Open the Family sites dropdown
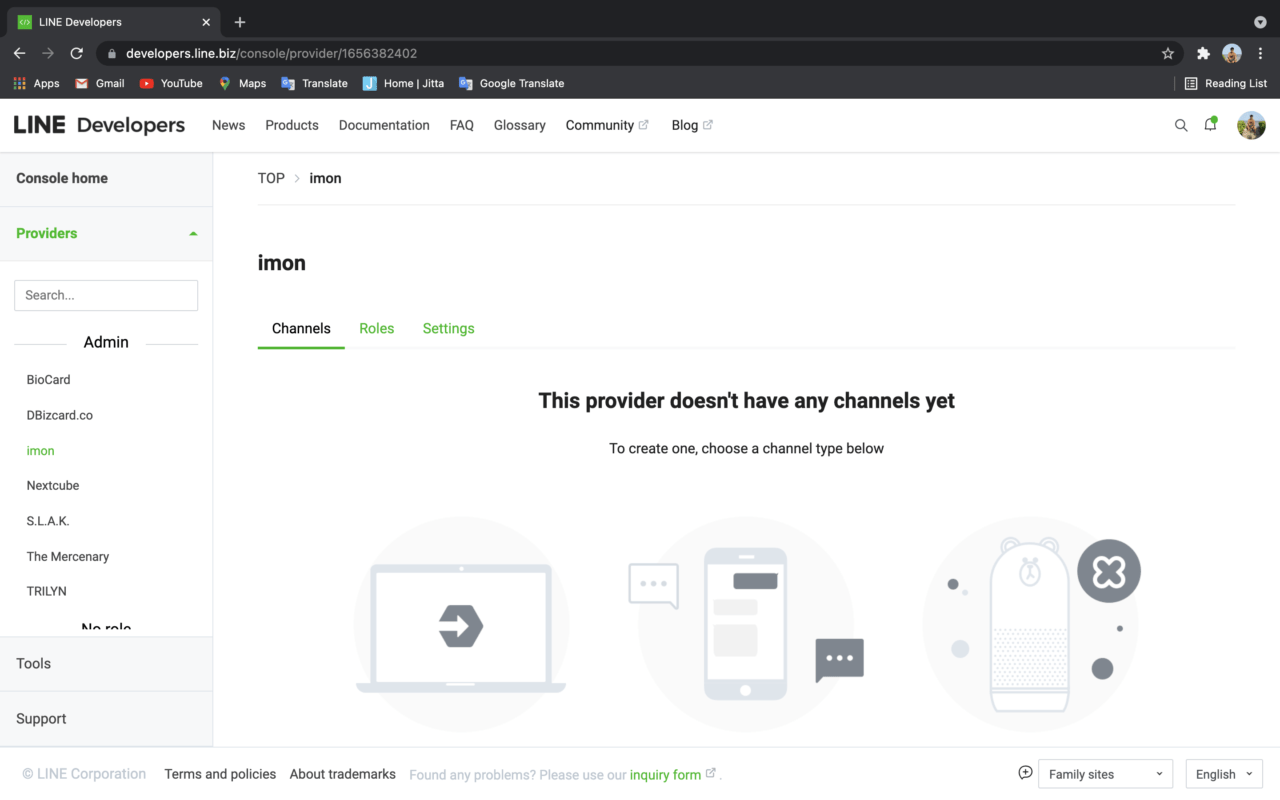1280x800 pixels. [1105, 774]
